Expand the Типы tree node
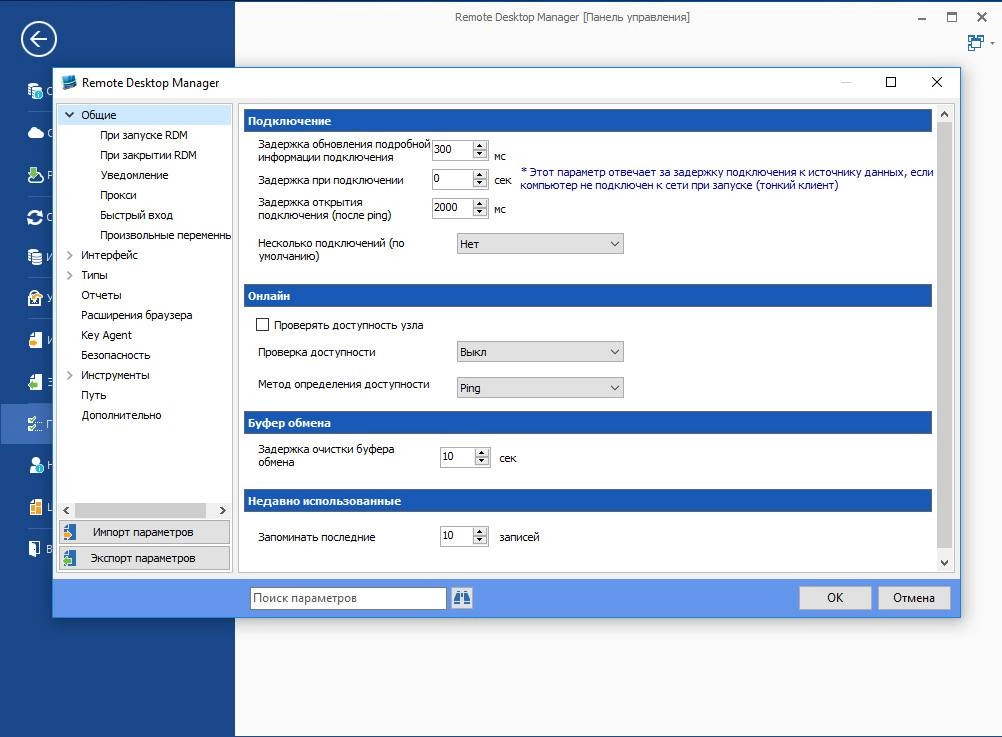This screenshot has height=737, width=1002. [x=70, y=275]
